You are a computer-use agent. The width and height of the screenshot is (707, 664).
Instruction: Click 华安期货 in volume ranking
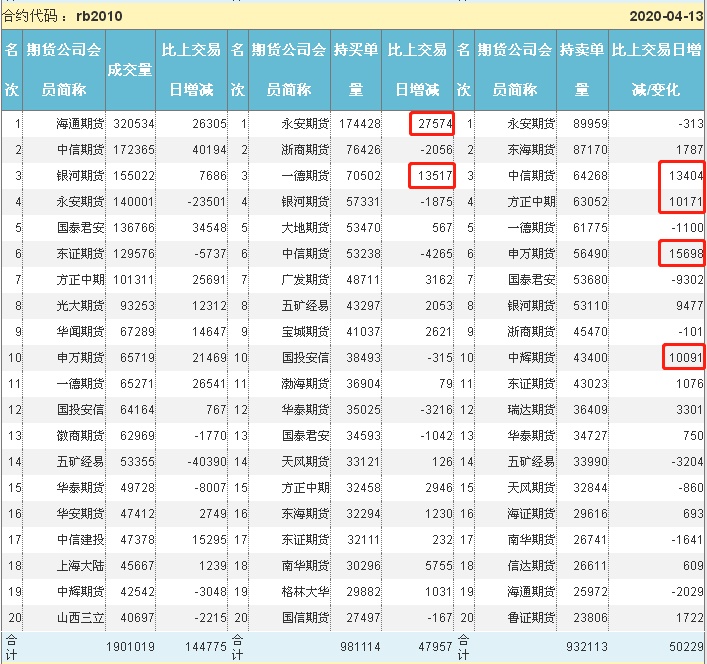[x=80, y=514]
